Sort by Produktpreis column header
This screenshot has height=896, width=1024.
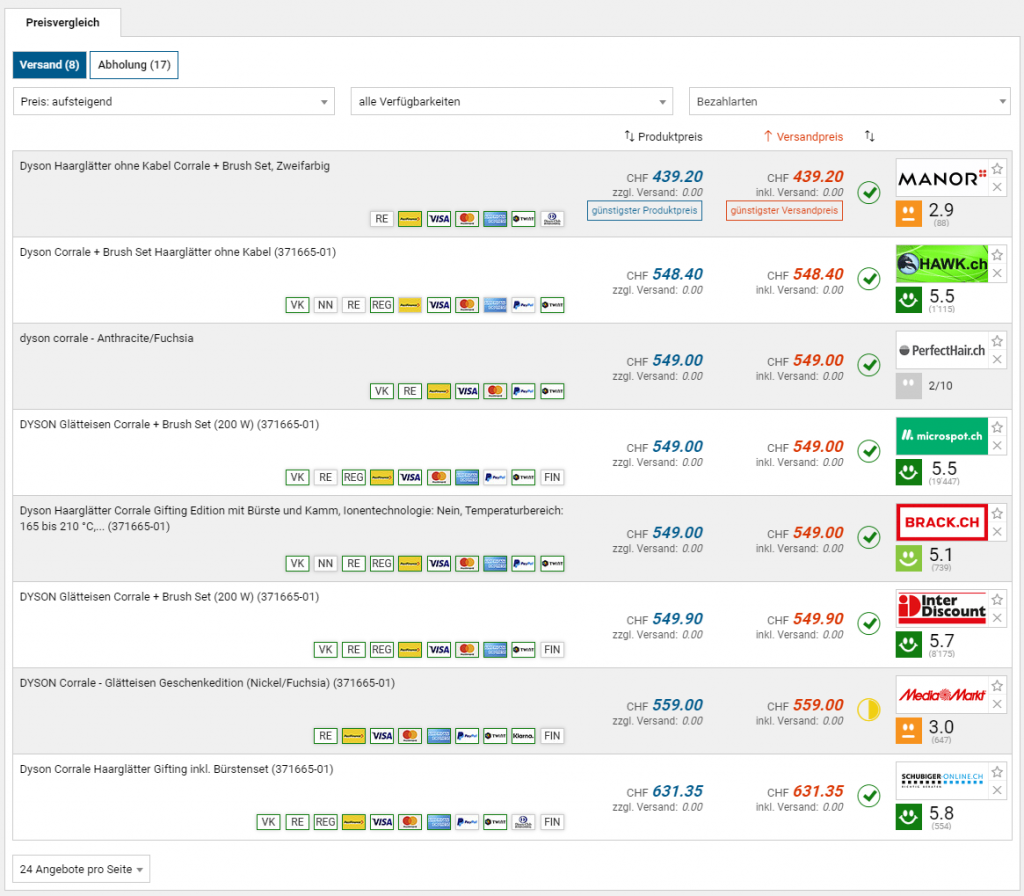663,136
